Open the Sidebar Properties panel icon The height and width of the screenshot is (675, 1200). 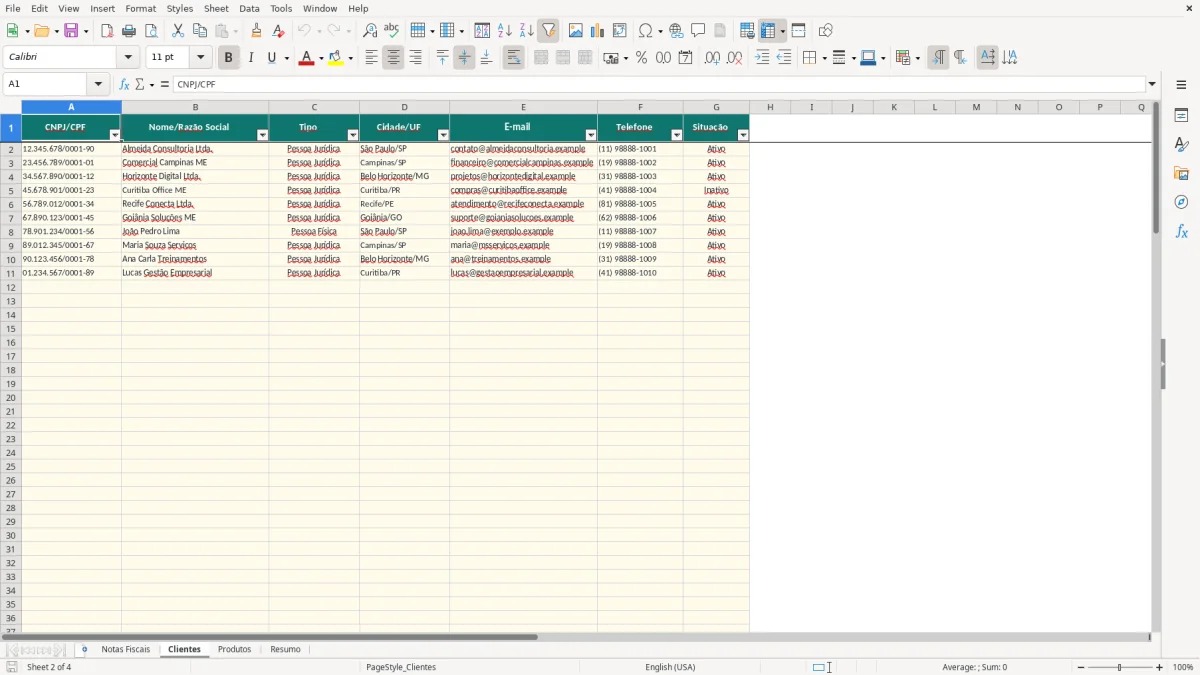(1181, 116)
